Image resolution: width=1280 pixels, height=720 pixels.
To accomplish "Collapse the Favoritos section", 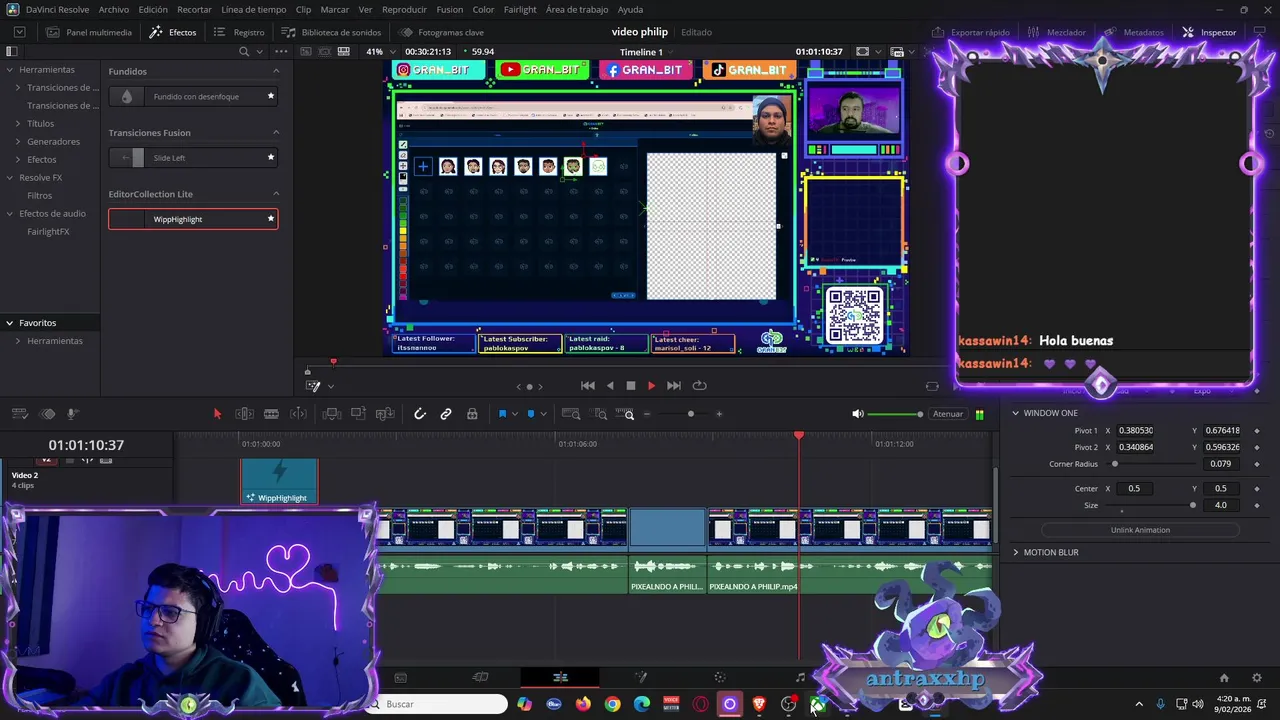I will 9,323.
